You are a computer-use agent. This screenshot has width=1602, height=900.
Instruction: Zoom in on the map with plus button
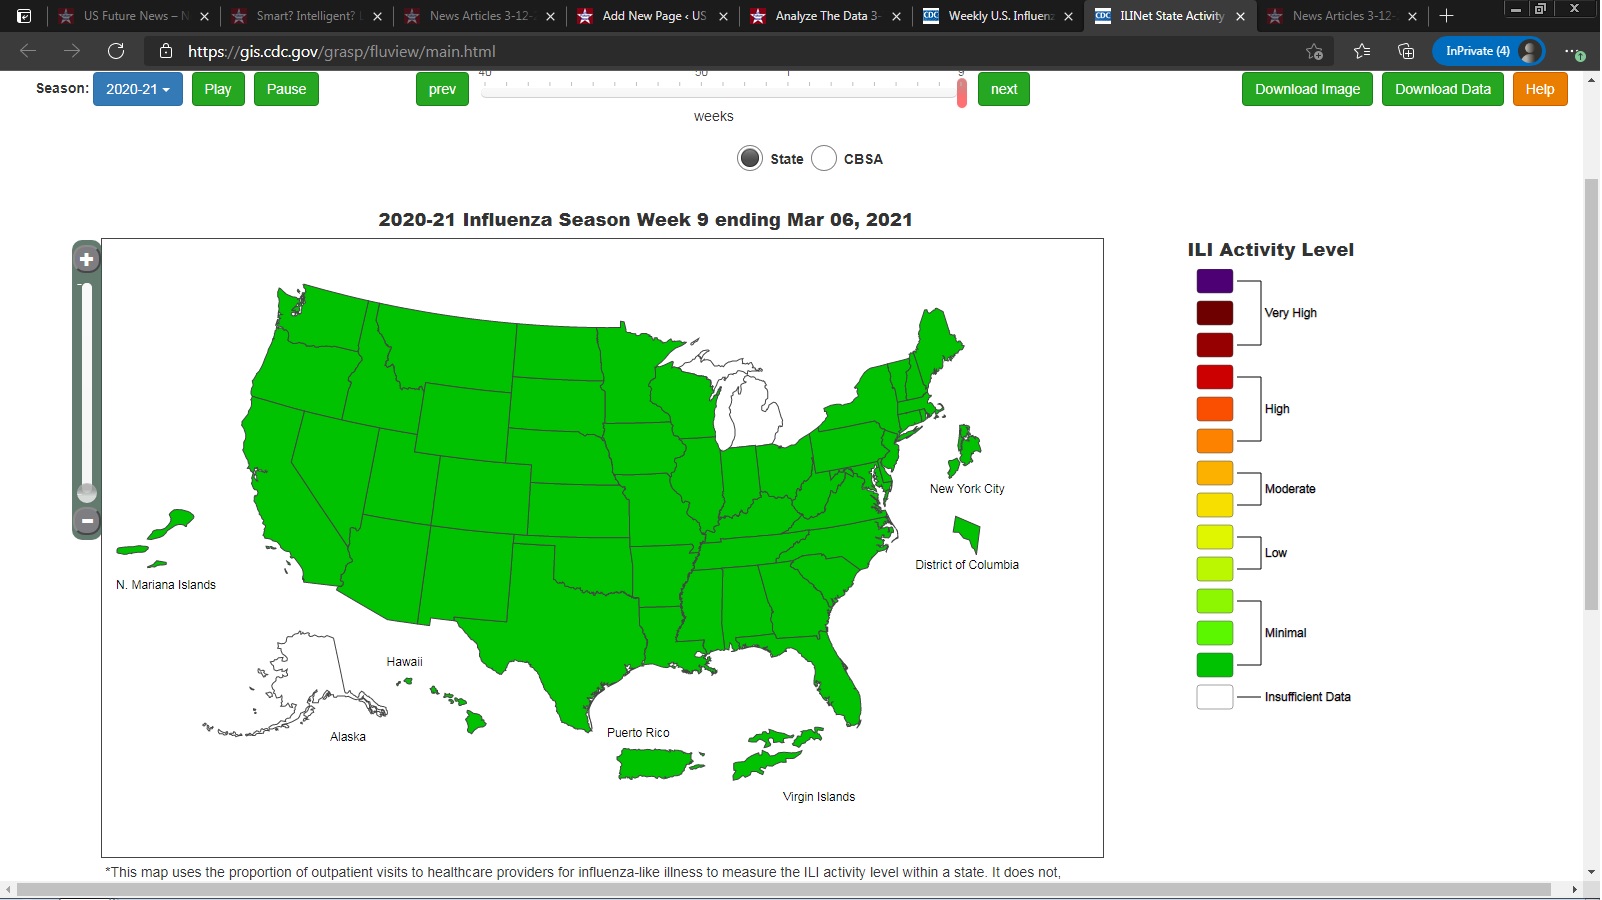(87, 260)
